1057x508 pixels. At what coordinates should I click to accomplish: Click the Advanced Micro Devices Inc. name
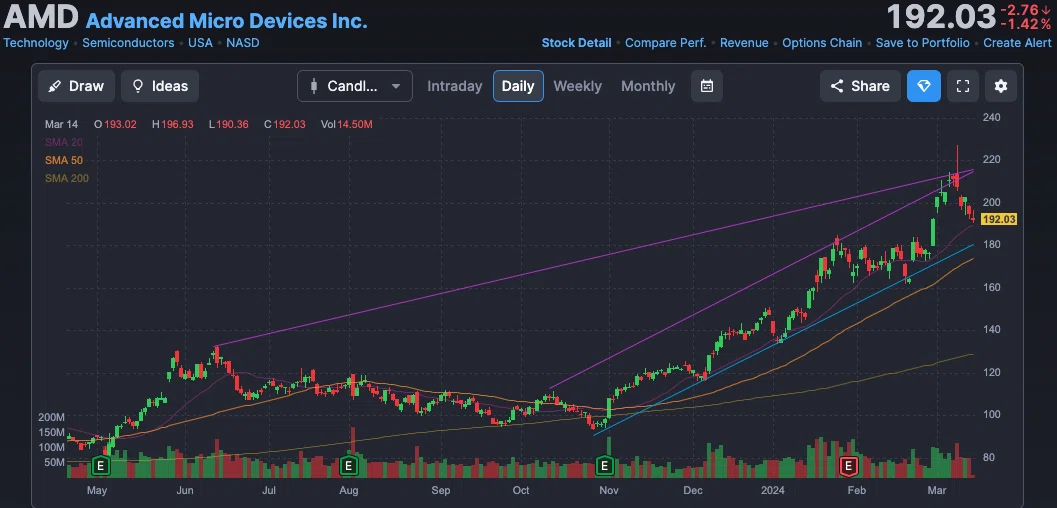click(226, 21)
